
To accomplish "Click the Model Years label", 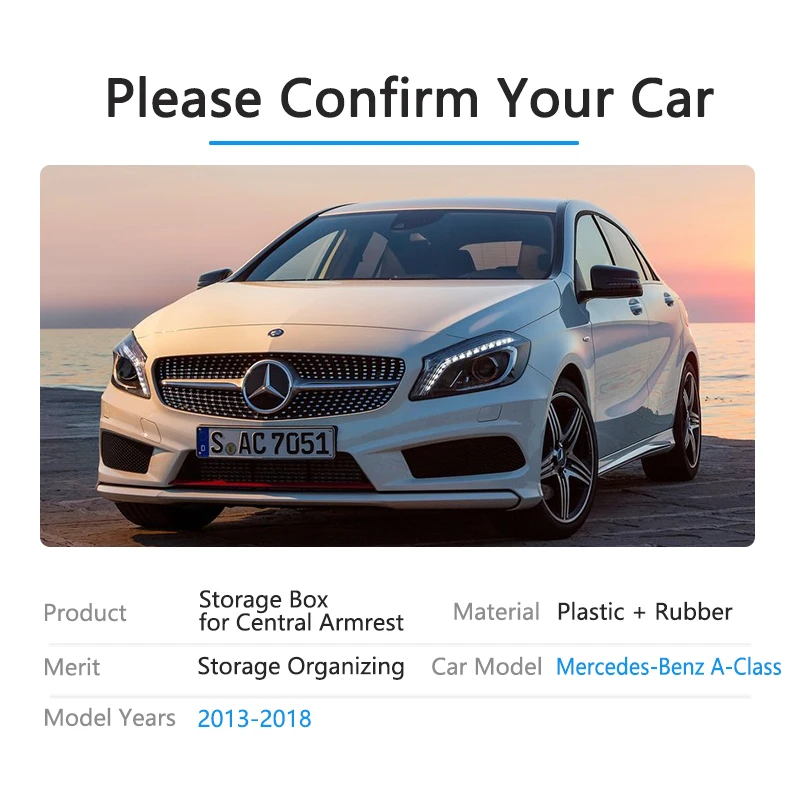I will pyautogui.click(x=110, y=718).
